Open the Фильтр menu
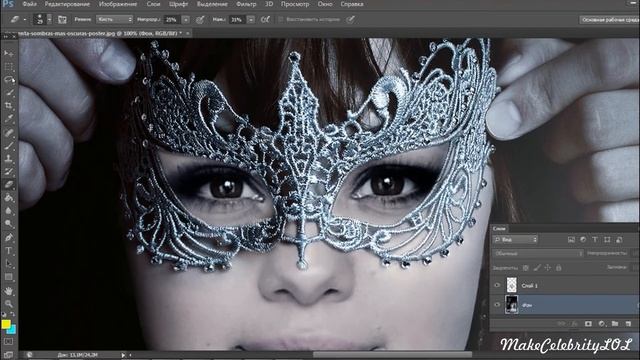 (x=246, y=4)
